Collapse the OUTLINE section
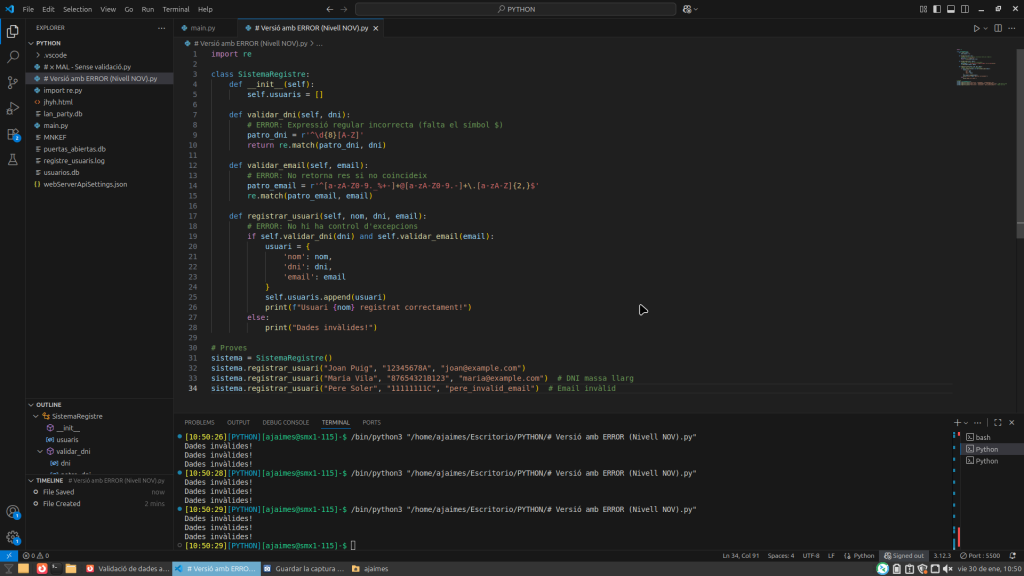The width and height of the screenshot is (1024, 576). pyautogui.click(x=50, y=404)
